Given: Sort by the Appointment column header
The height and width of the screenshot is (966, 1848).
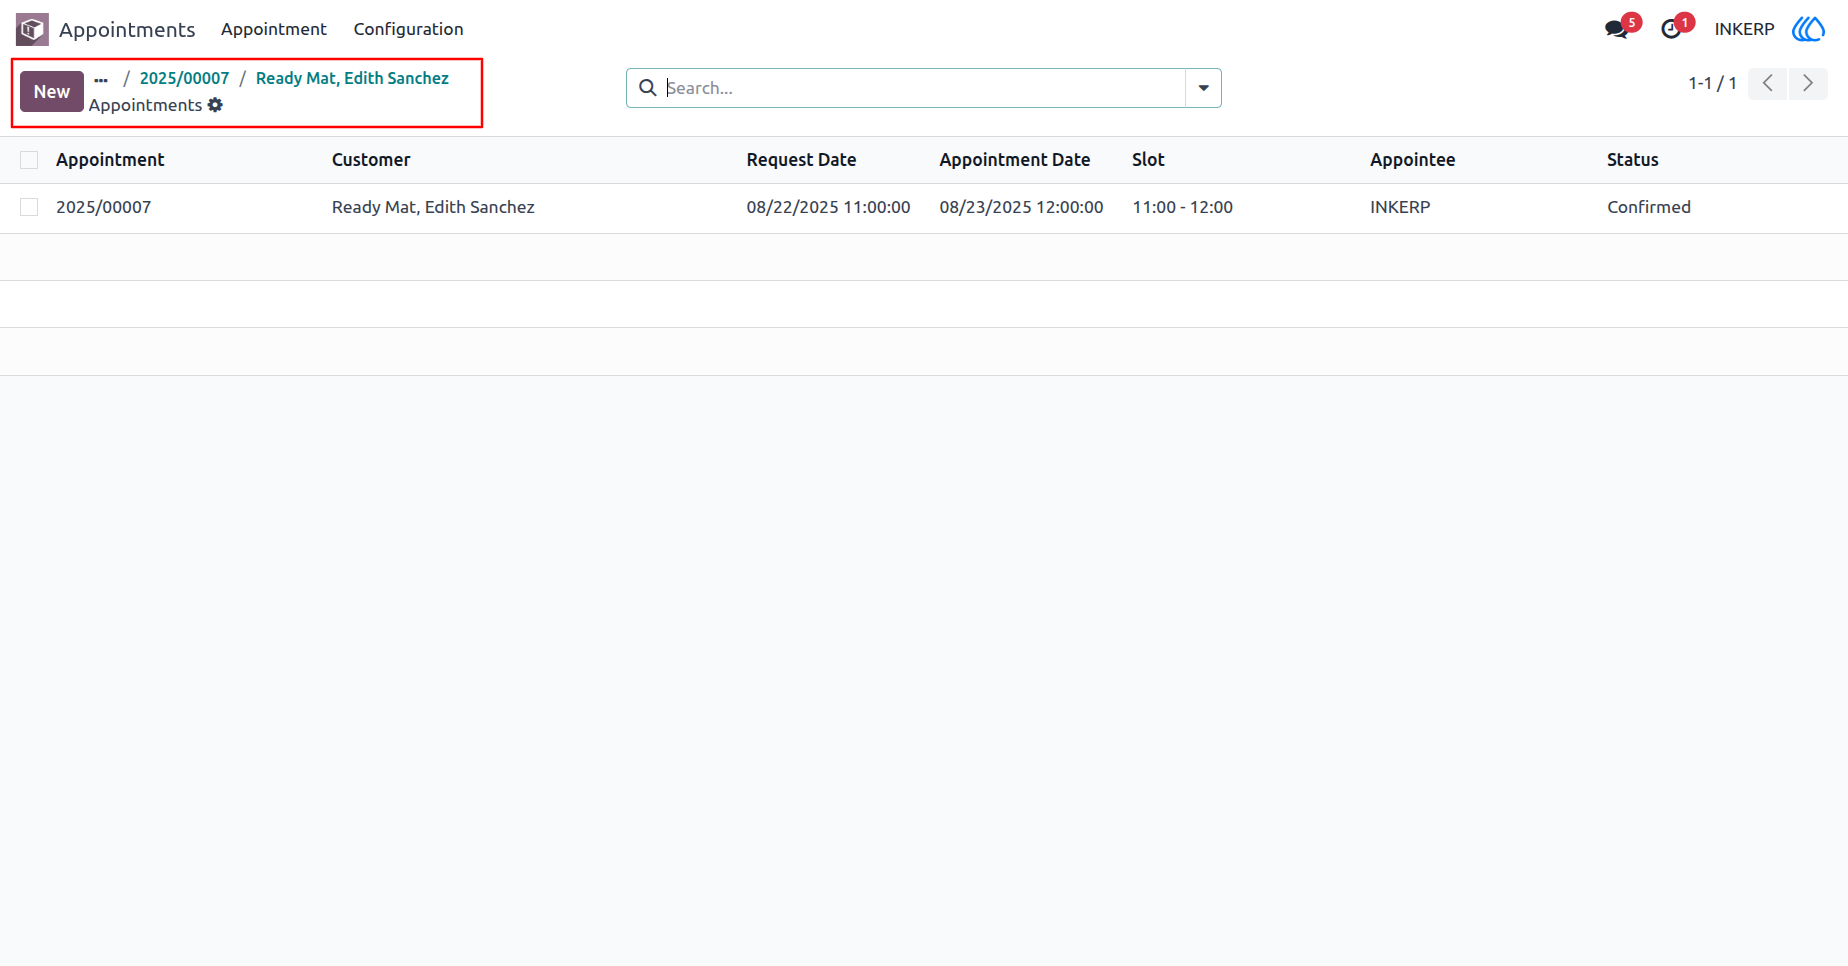Looking at the screenshot, I should coord(110,160).
